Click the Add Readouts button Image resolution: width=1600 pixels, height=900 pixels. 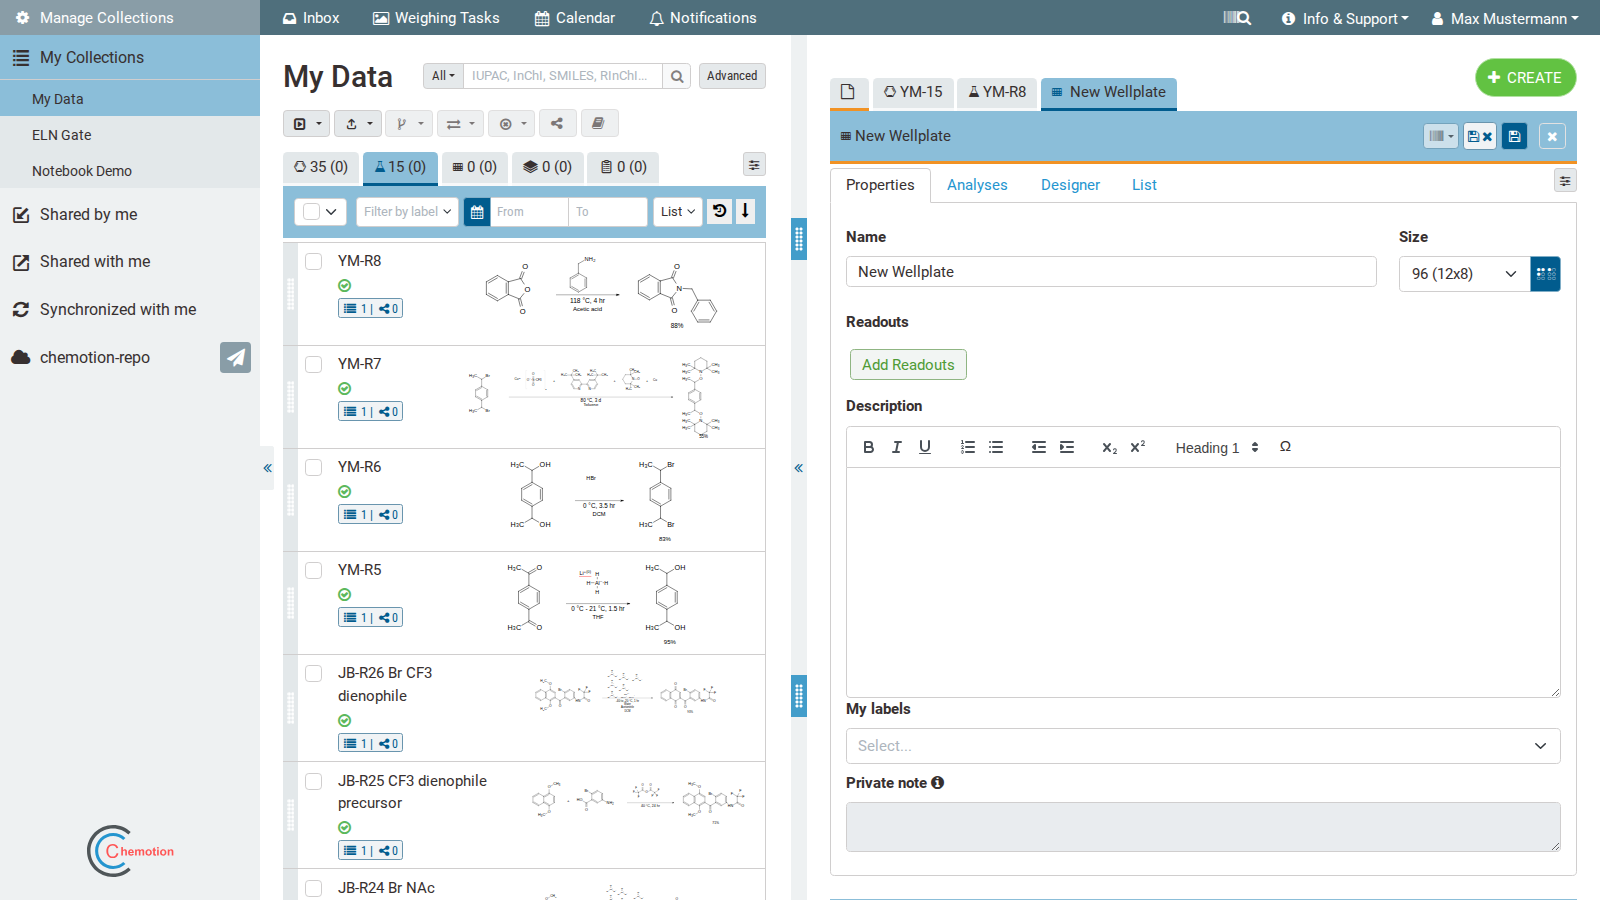point(908,365)
